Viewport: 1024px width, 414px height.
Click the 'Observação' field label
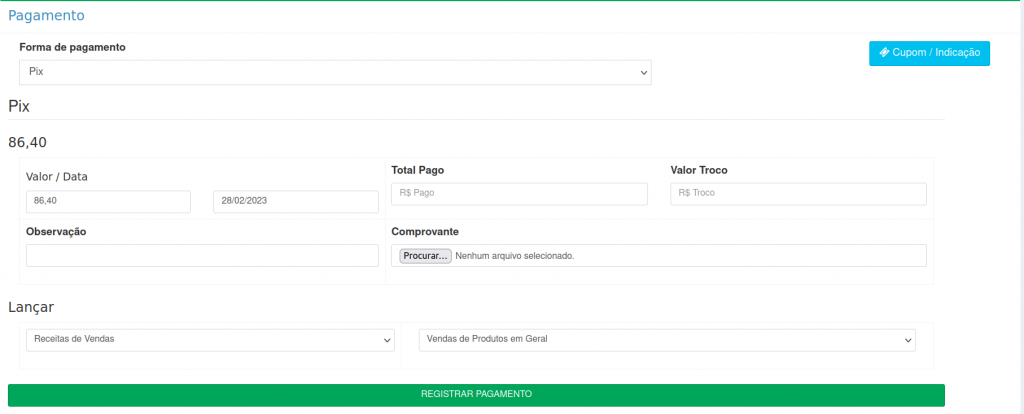(x=56, y=231)
